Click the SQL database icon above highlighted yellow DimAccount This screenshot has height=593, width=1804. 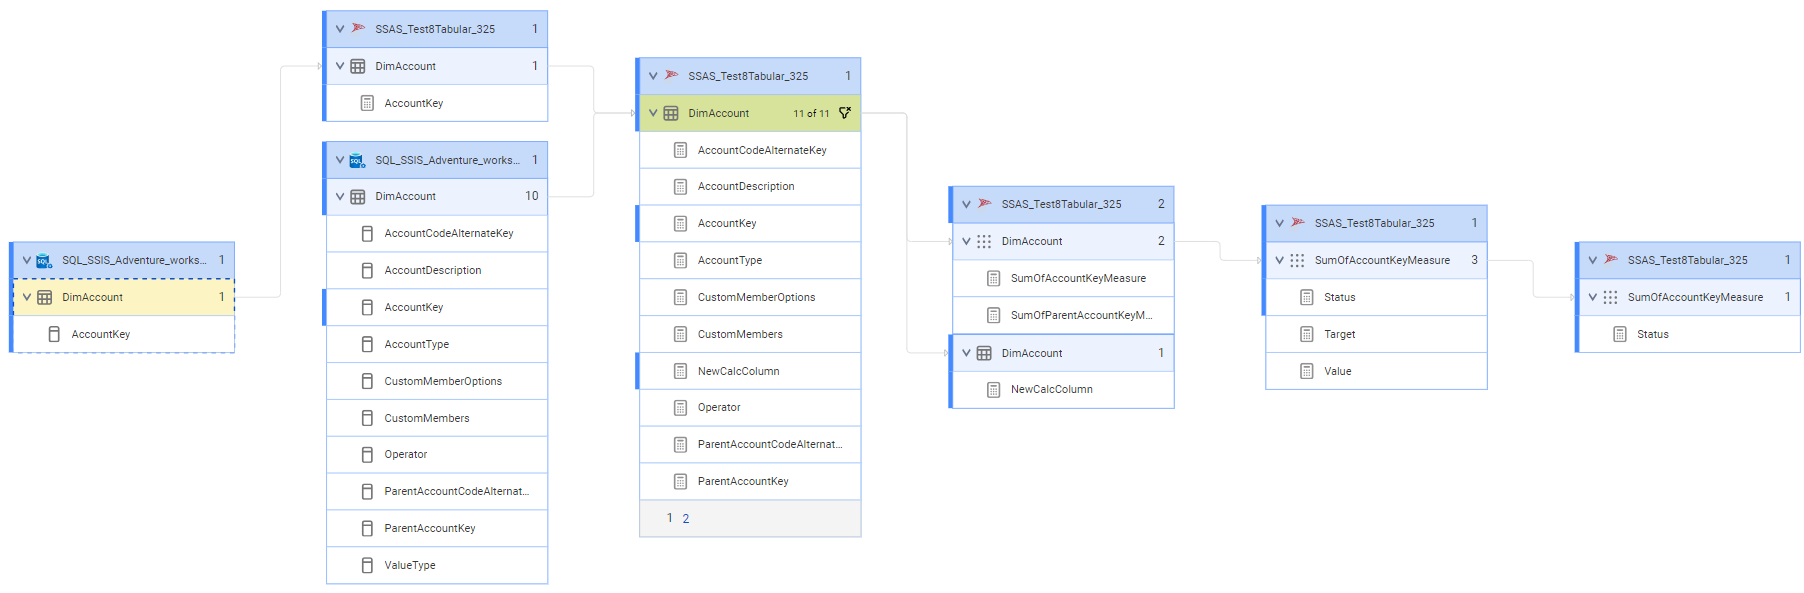45,260
